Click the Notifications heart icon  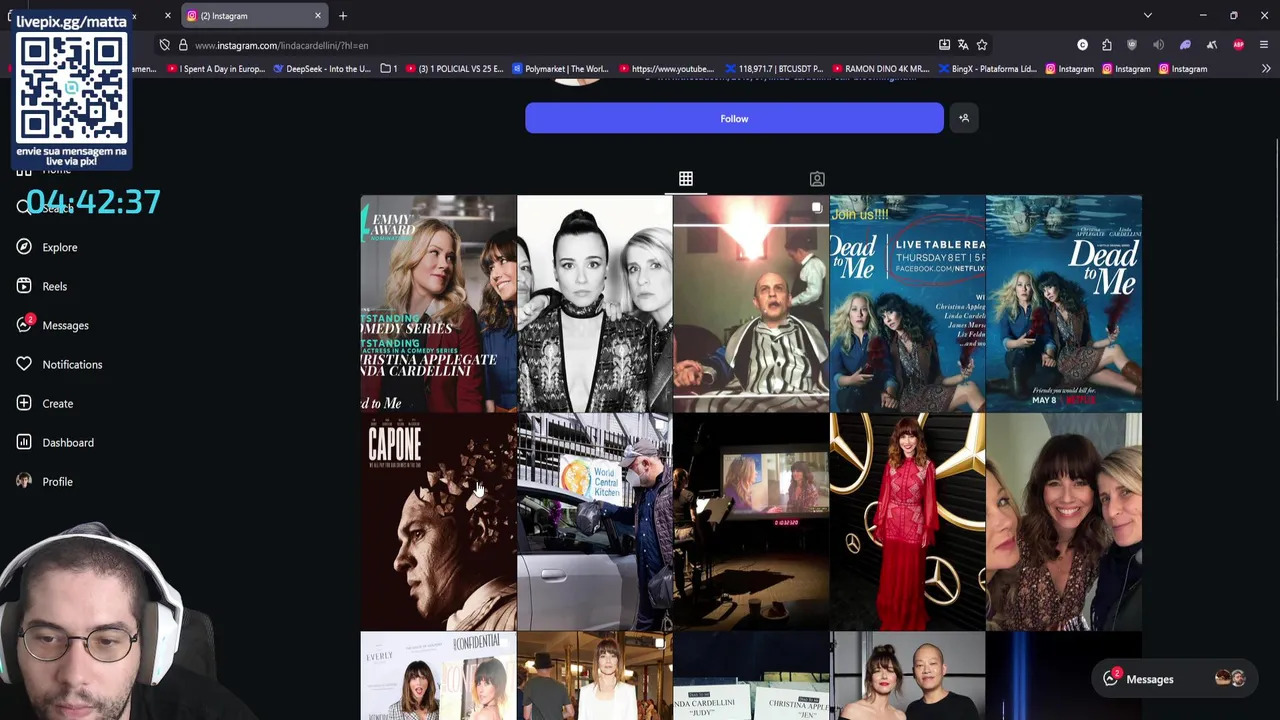(24, 364)
